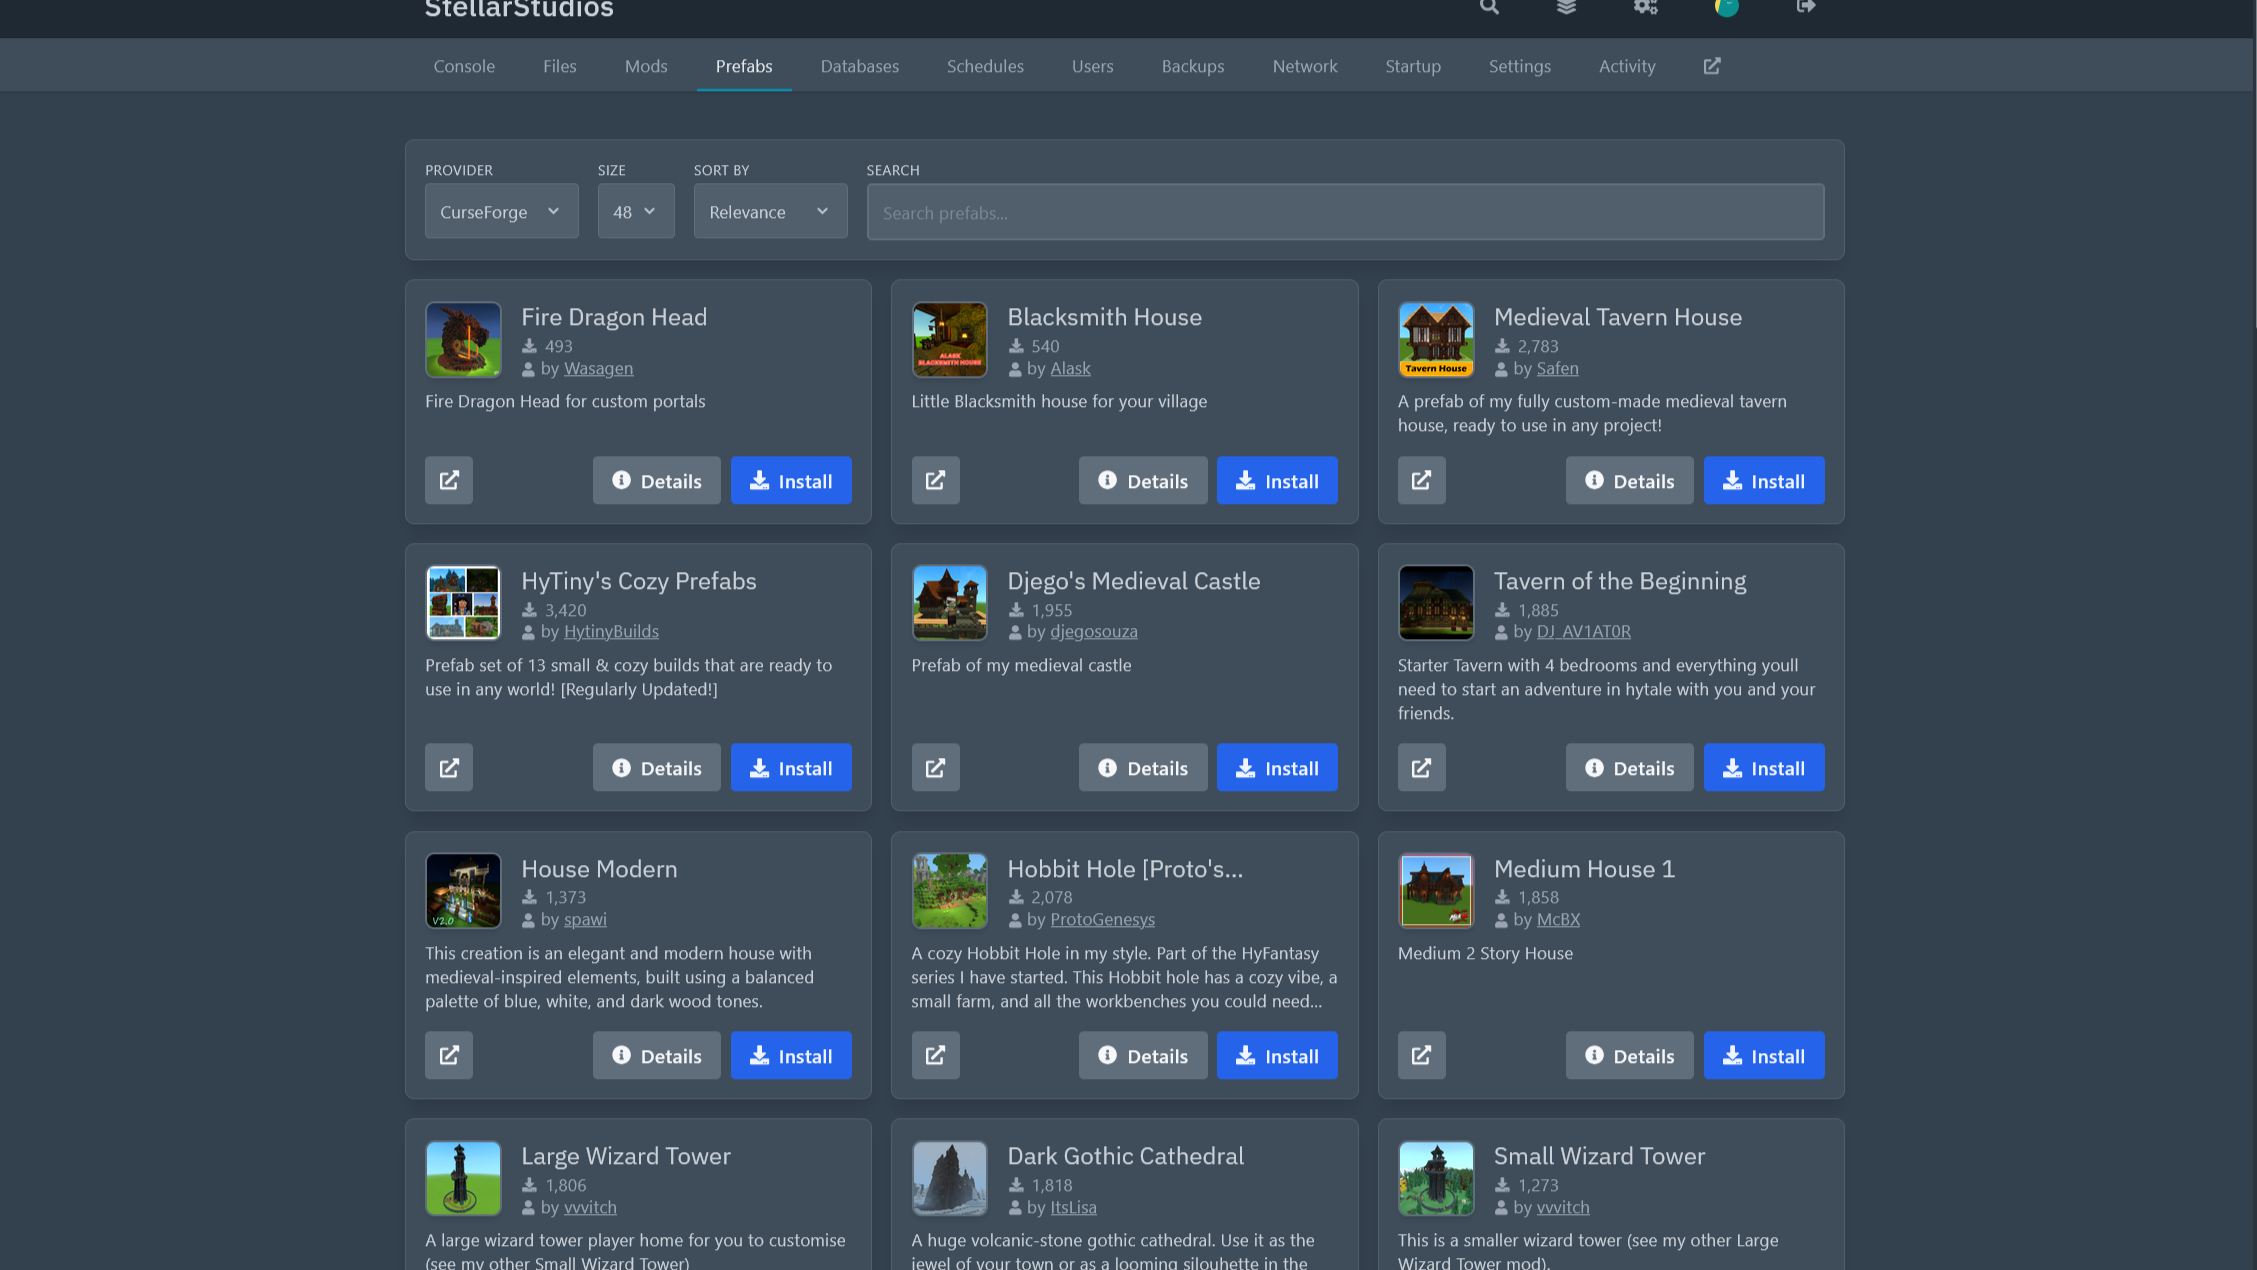Click the Search prefabs input field
Image resolution: width=2257 pixels, height=1270 pixels.
click(1344, 212)
